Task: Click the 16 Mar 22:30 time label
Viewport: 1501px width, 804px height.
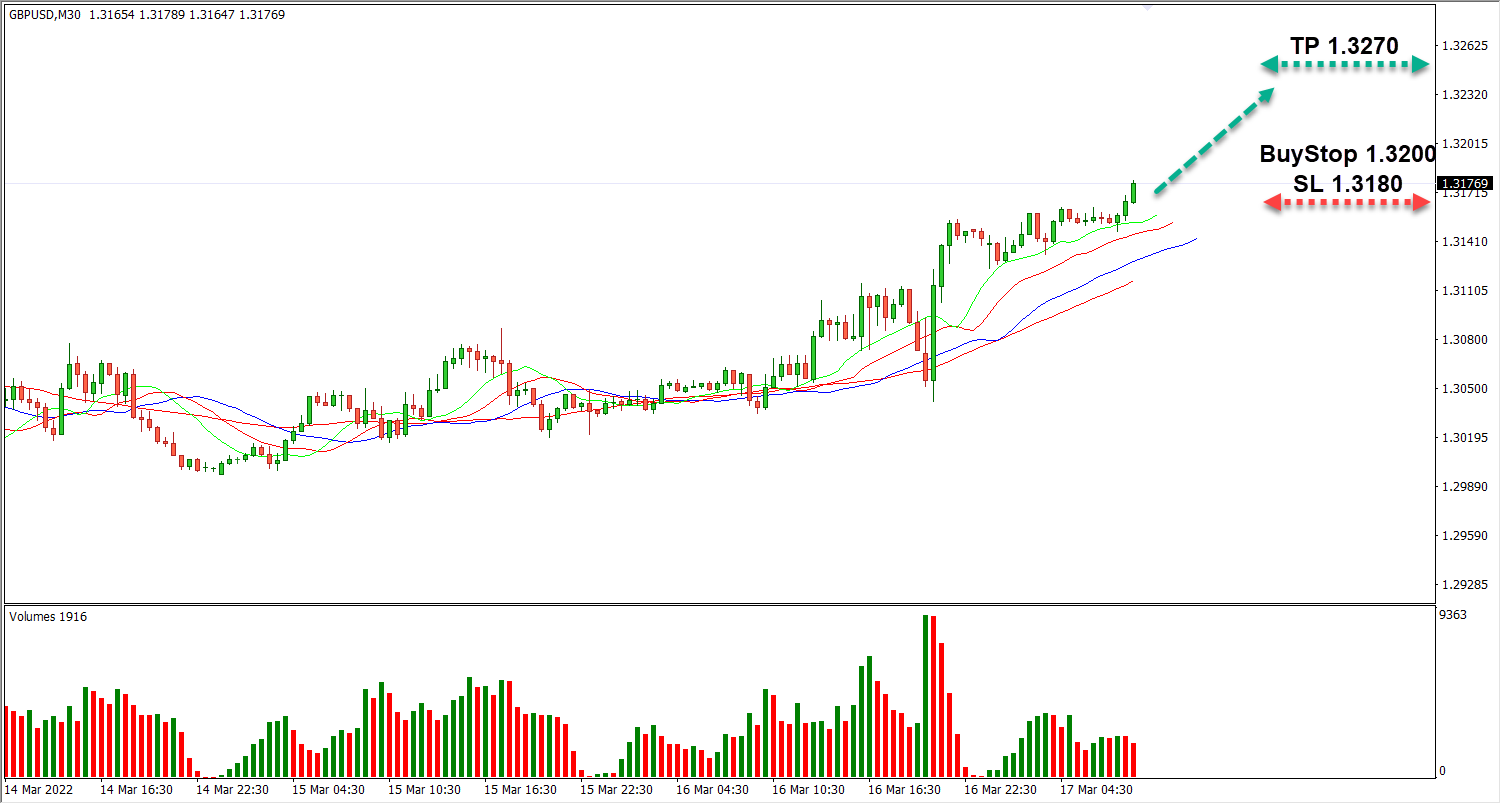Action: point(1000,790)
